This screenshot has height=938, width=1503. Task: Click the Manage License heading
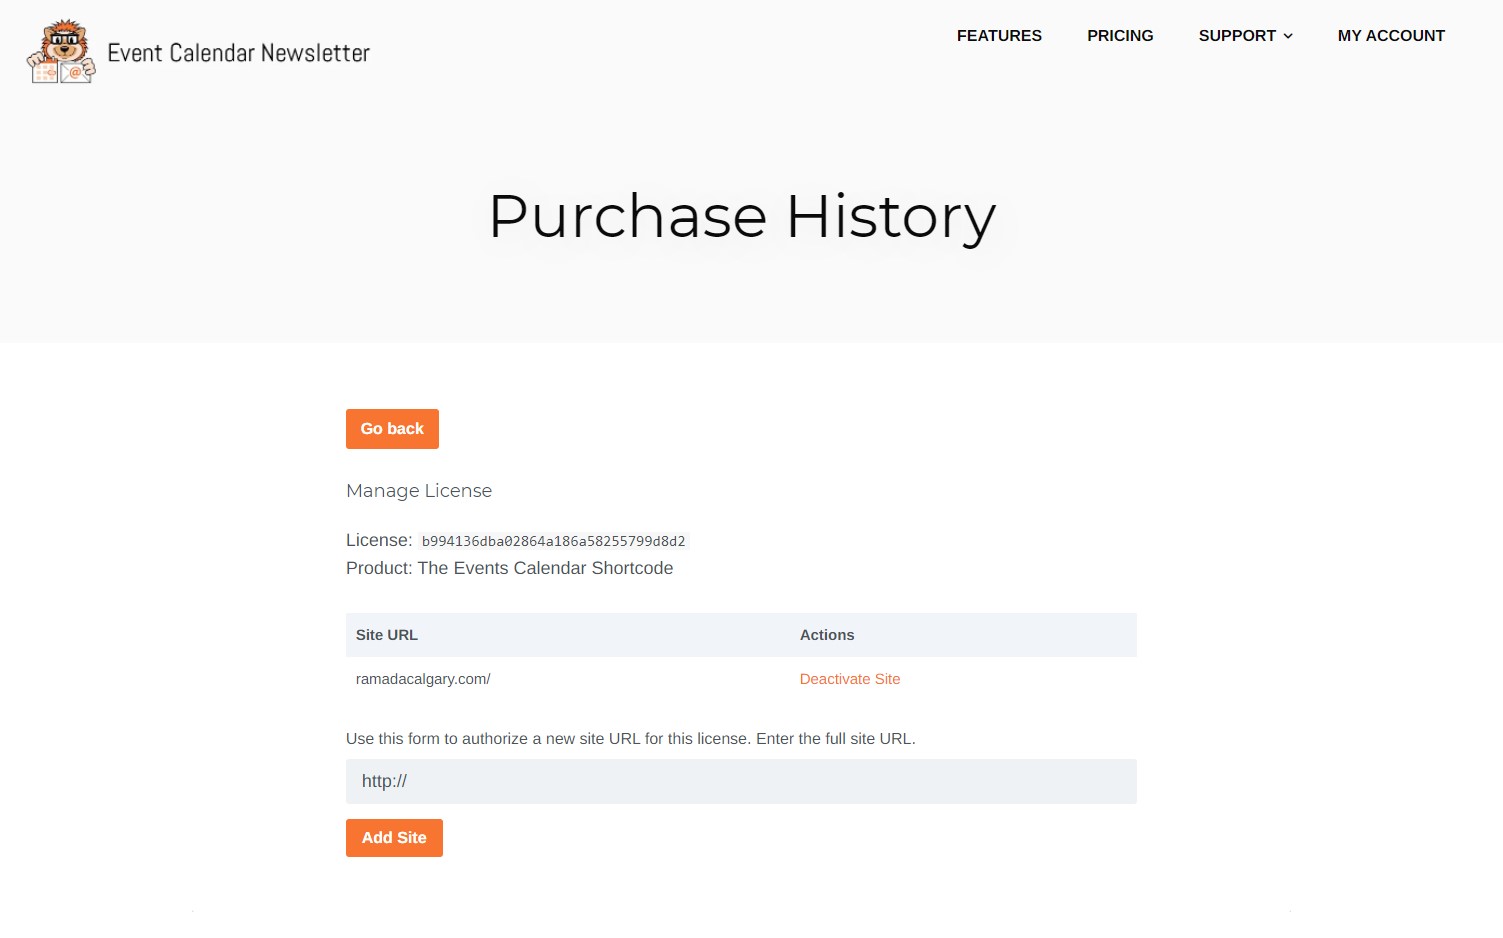419,491
